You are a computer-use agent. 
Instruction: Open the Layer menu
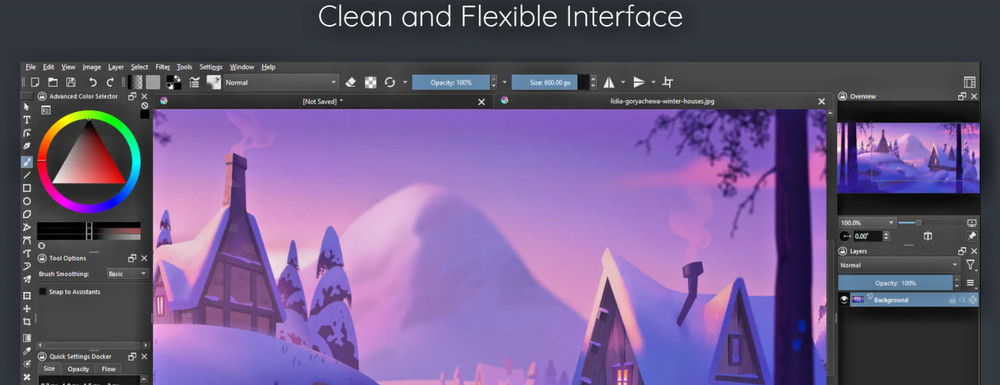coord(116,67)
